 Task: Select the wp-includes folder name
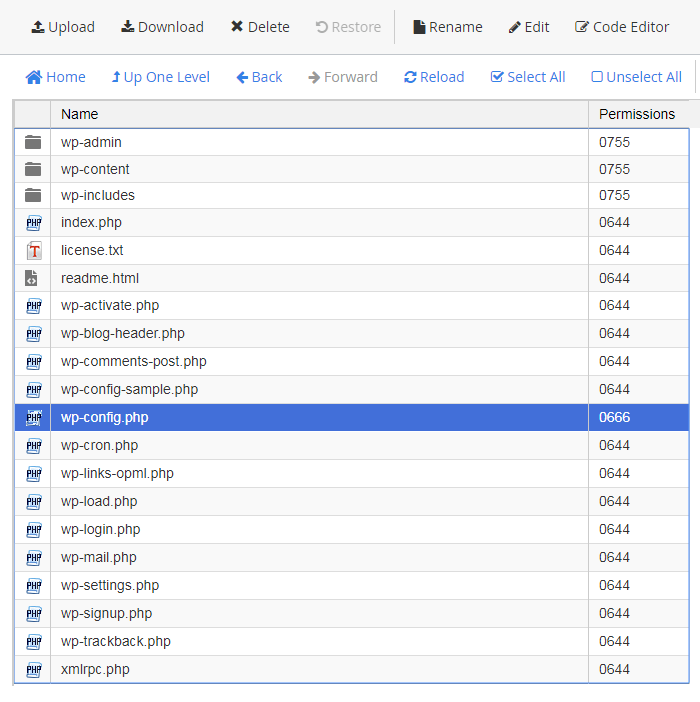[x=98, y=195]
